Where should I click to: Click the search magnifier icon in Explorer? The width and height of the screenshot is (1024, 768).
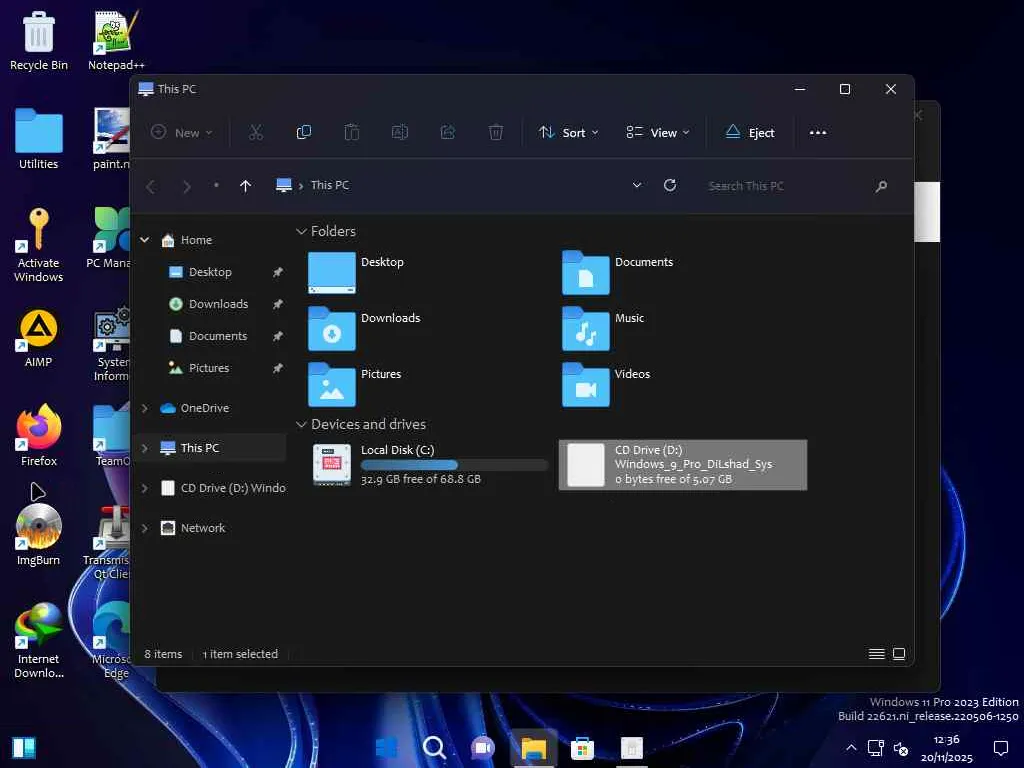[881, 186]
